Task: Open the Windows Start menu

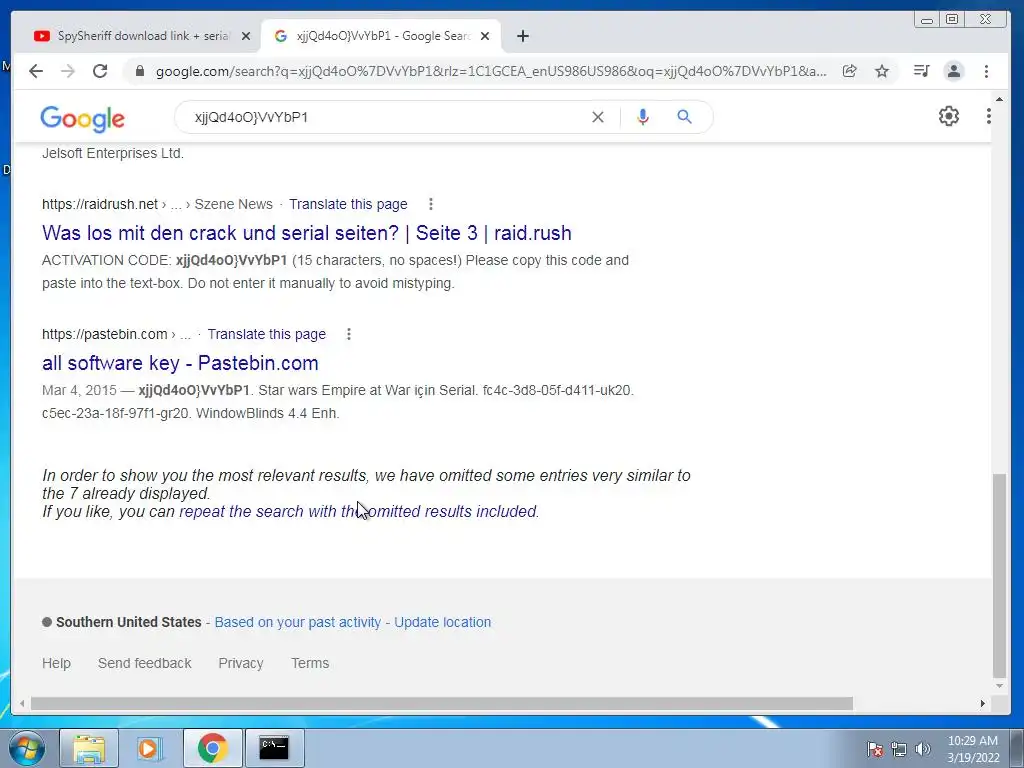Action: [27, 748]
